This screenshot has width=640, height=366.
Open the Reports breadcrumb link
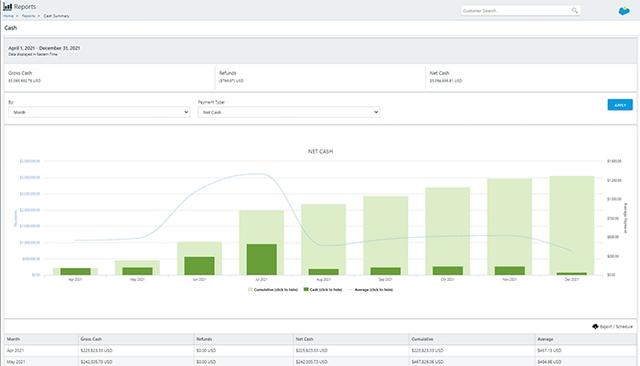[x=29, y=16]
